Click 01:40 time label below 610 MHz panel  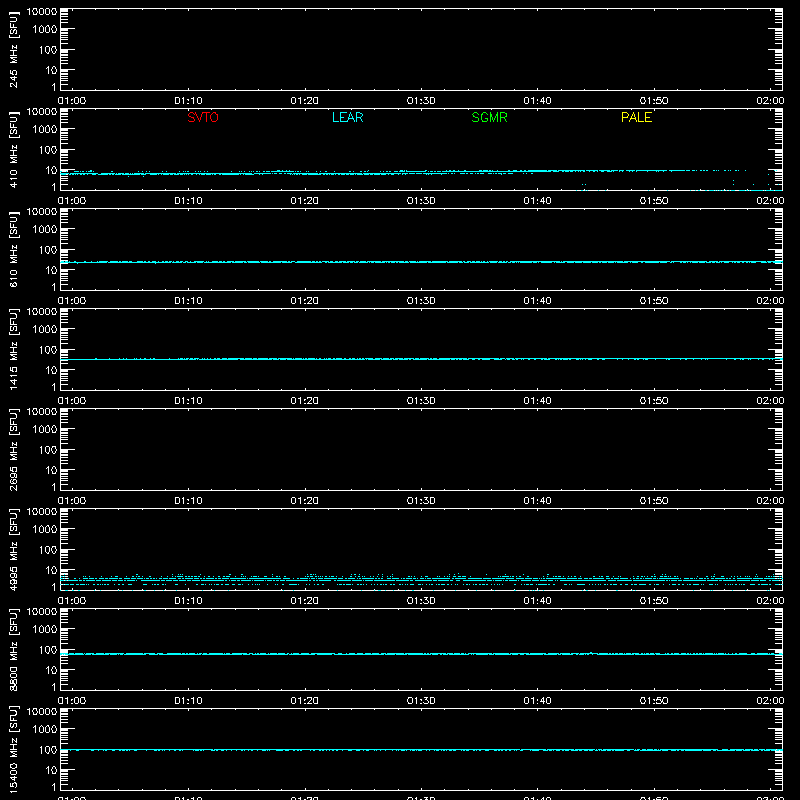537,301
